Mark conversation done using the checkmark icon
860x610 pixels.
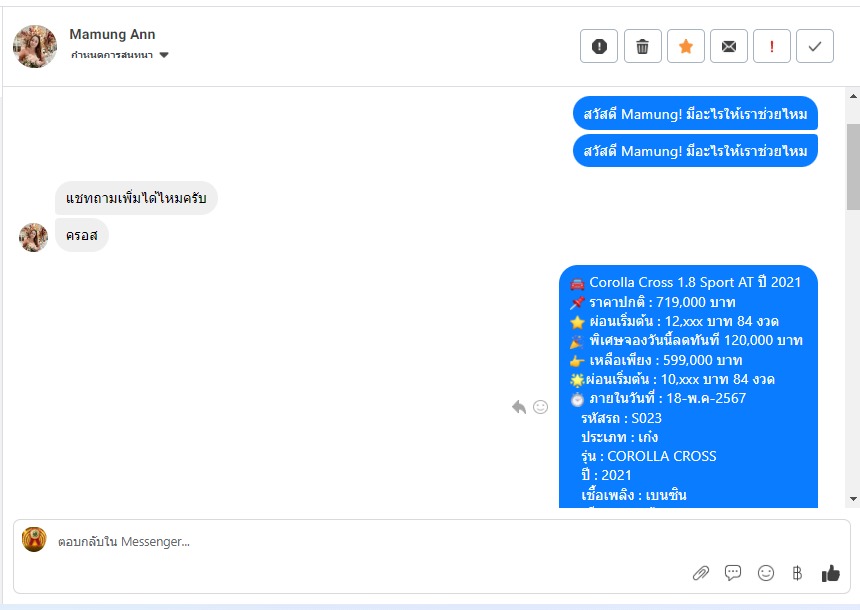(x=815, y=46)
